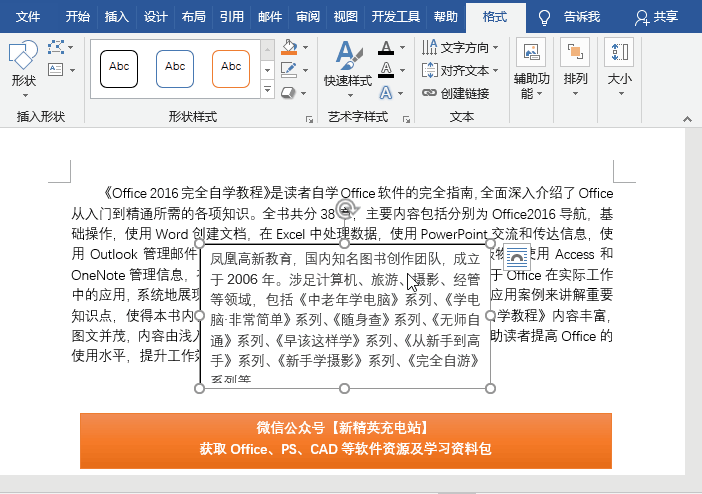This screenshot has width=702, height=494.
Task: Click the bottom-left resize handle of text box
Action: [200, 388]
